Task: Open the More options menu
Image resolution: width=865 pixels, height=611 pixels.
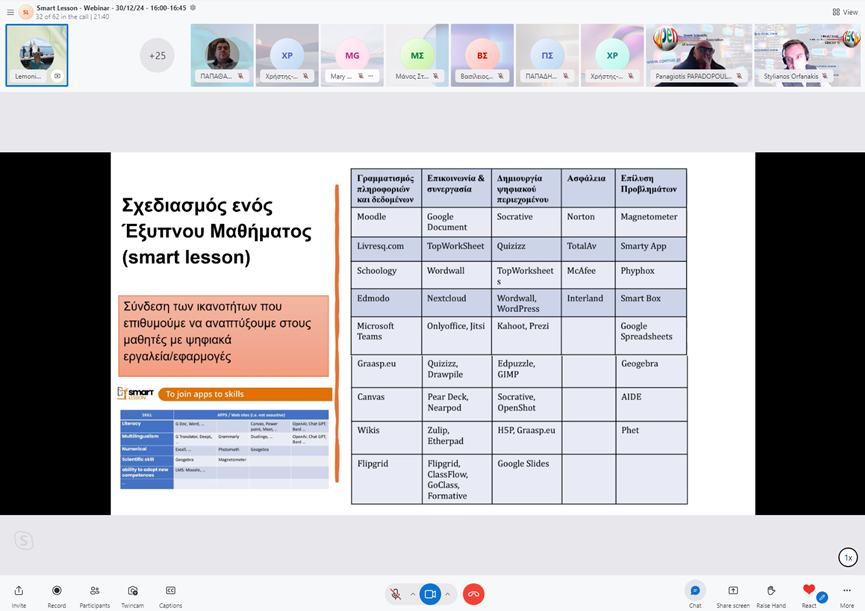Action: click(847, 591)
